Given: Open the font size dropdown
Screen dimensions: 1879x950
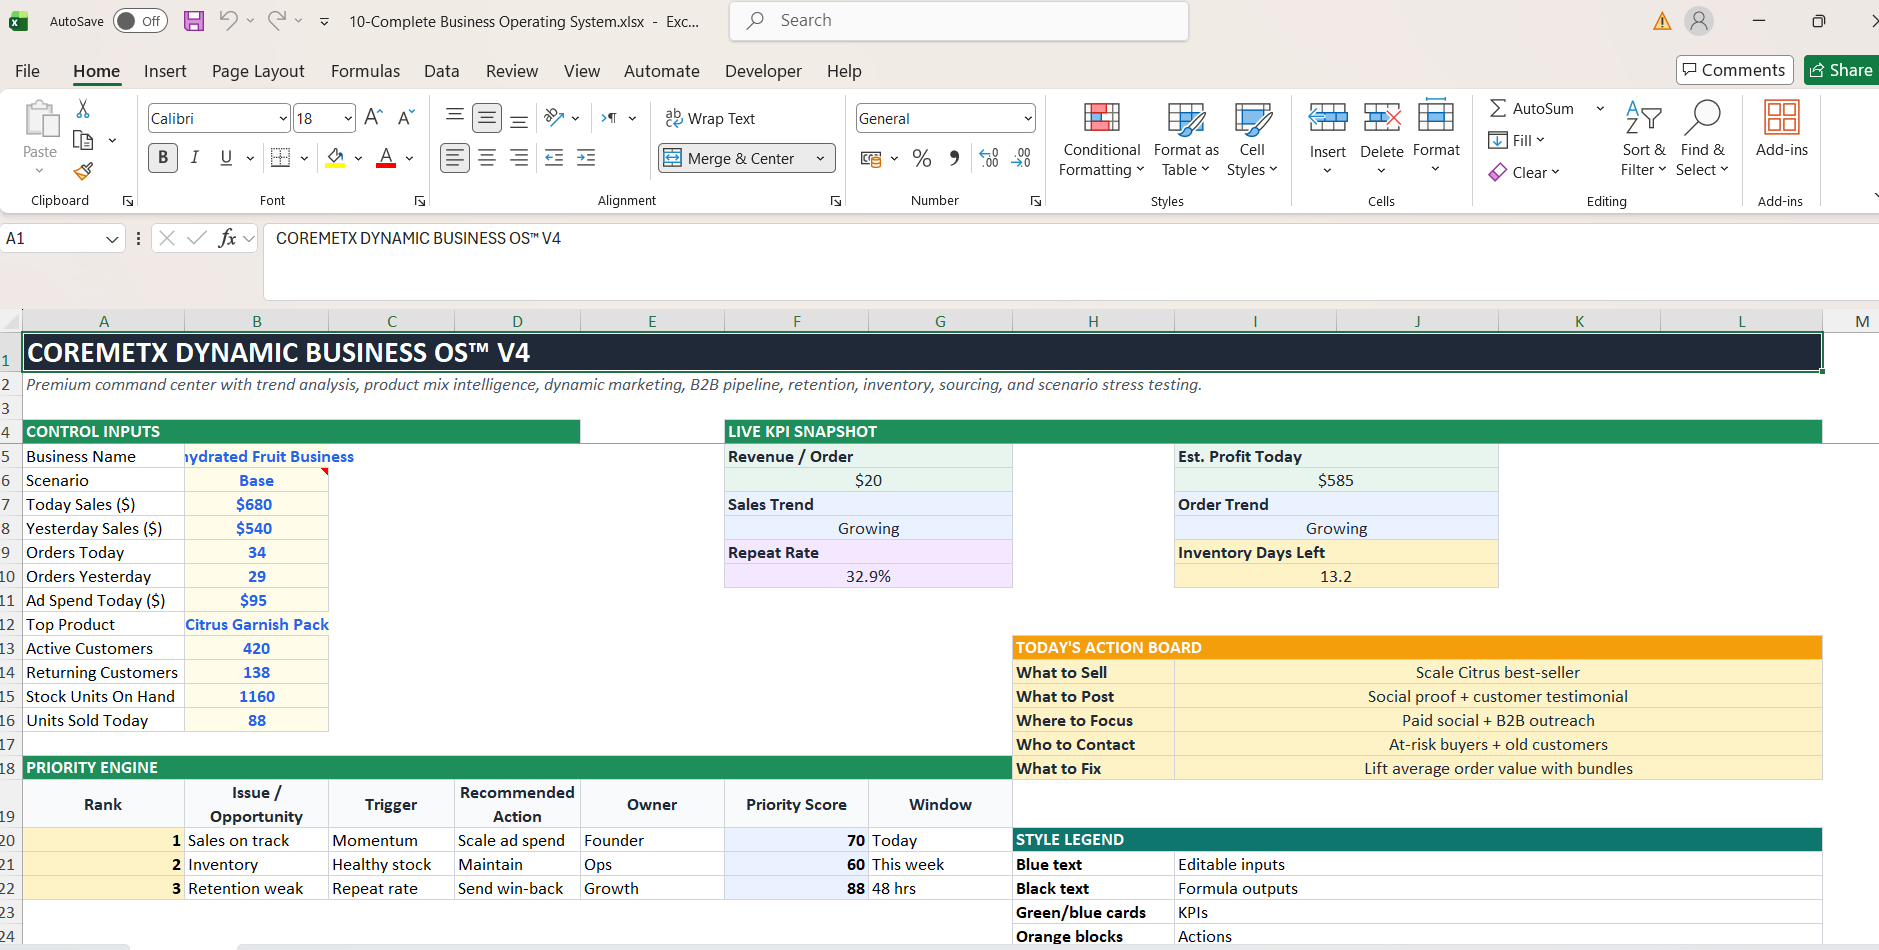Looking at the screenshot, I should 348,119.
